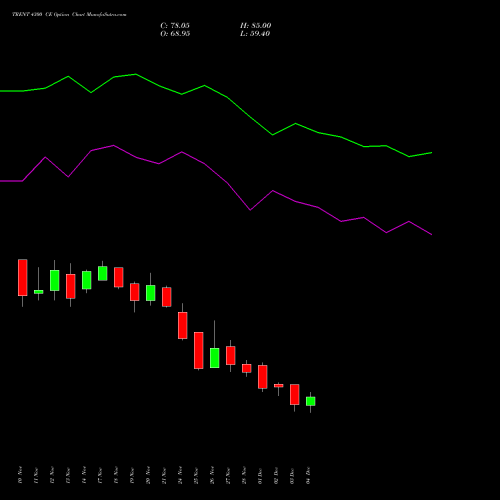Viewport: 500px width, 500px height.
Task: Click the red candlestick for 03 Dec
Action: pos(295,395)
